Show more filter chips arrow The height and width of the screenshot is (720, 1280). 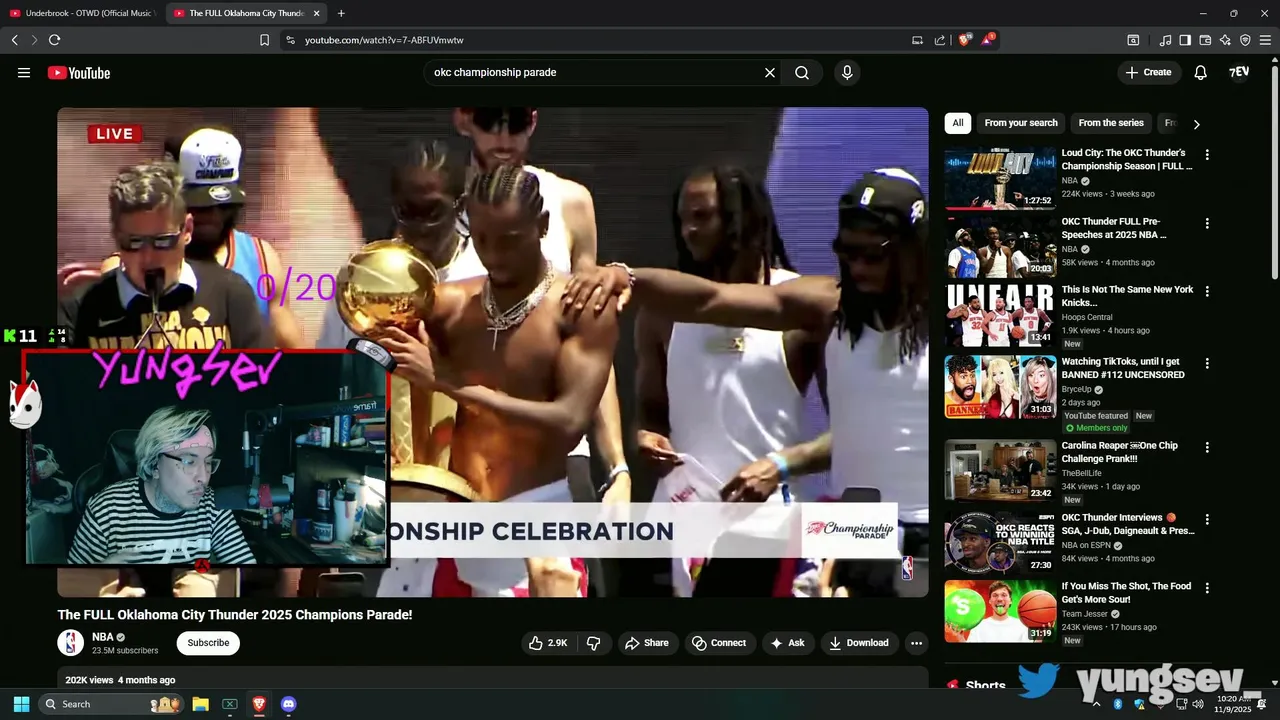click(x=1196, y=124)
